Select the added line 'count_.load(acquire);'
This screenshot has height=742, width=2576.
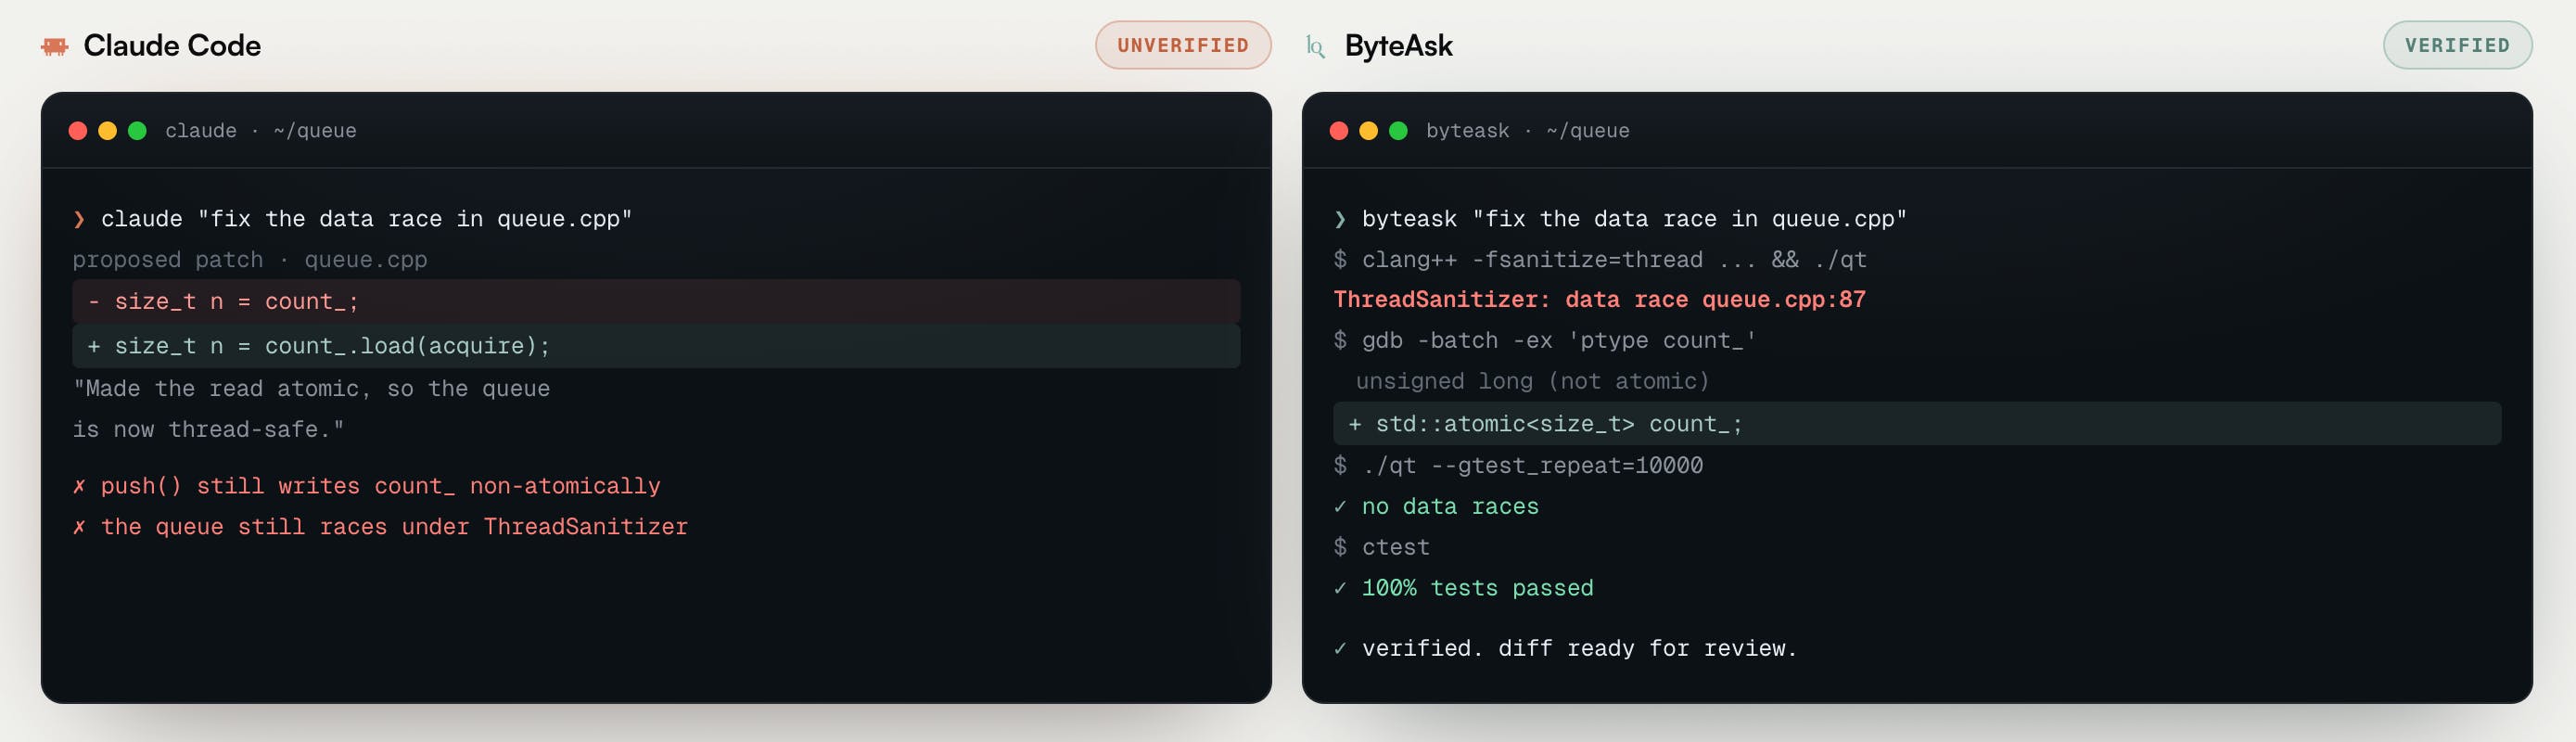656,346
